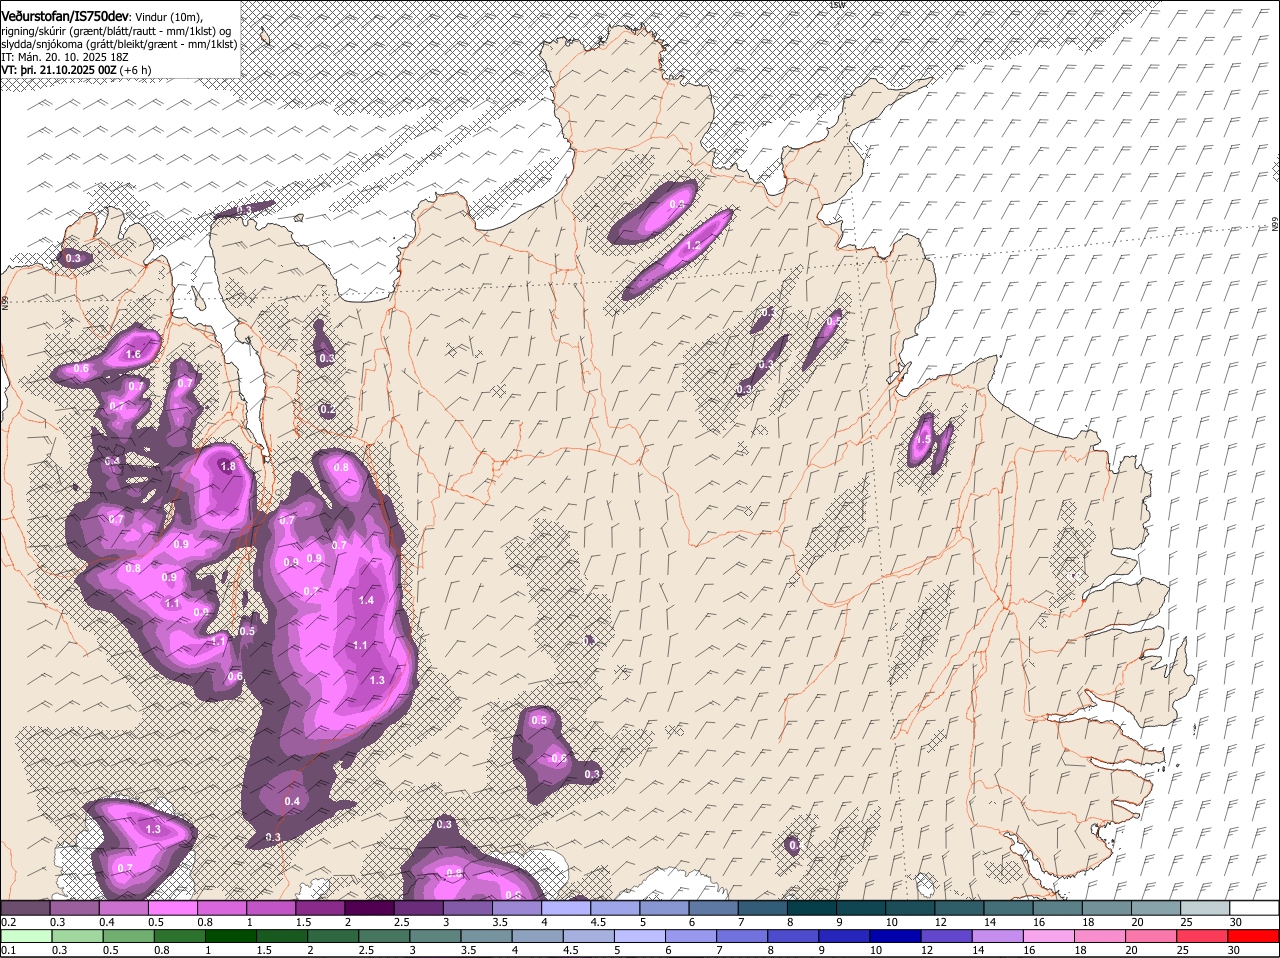Click the 'IT: Mán. 20. 10. 2025 18Z' line
1280x958 pixels.
(x=66, y=57)
